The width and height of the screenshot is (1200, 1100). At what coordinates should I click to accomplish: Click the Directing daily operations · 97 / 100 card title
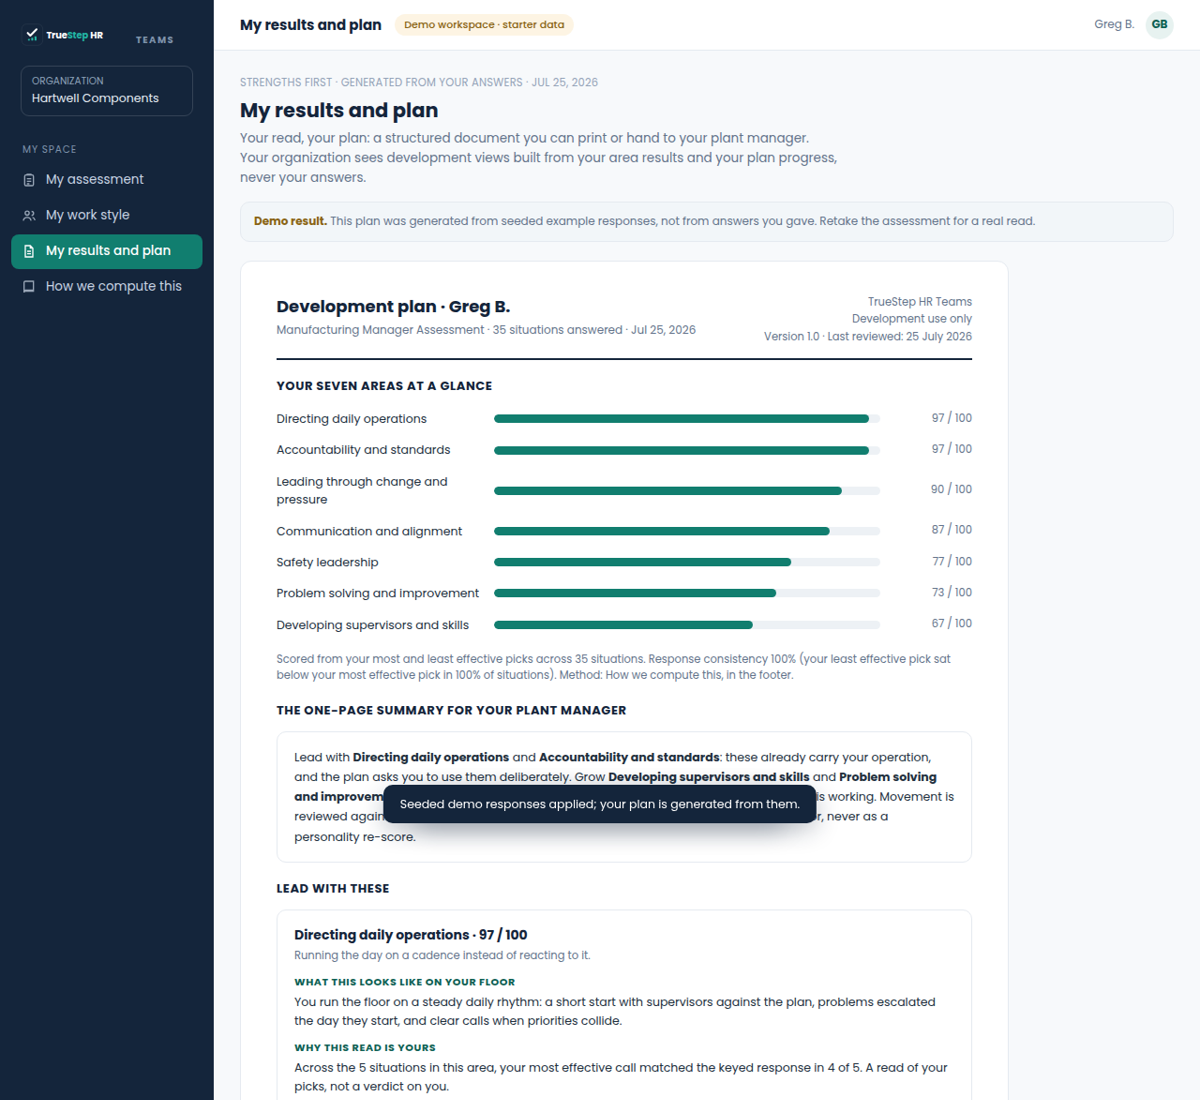(410, 935)
